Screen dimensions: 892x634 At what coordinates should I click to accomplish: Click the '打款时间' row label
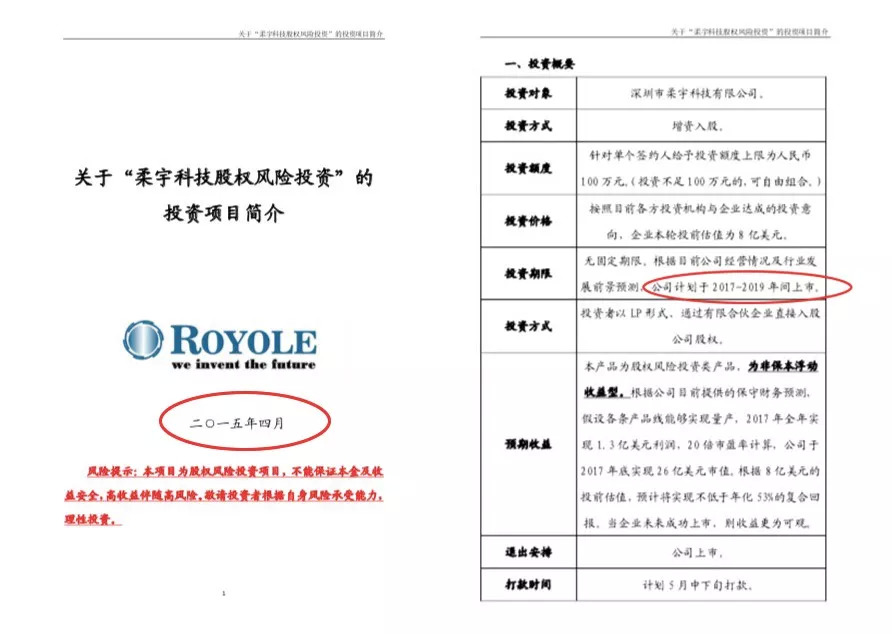click(528, 584)
